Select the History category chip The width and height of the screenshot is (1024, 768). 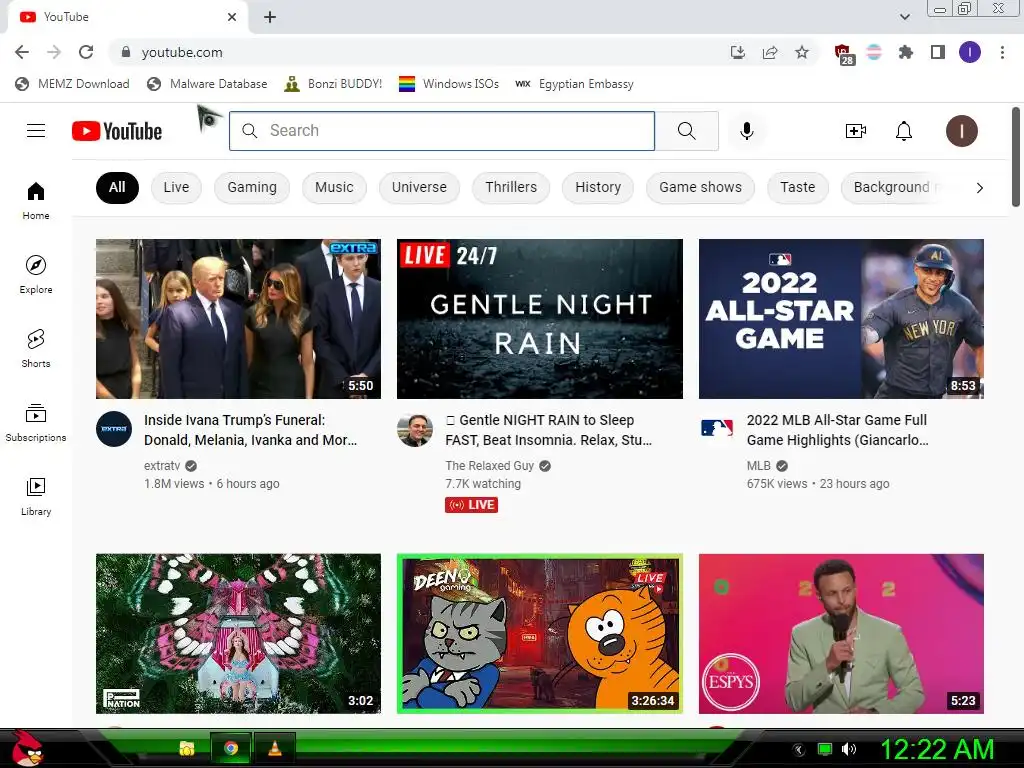pos(598,187)
